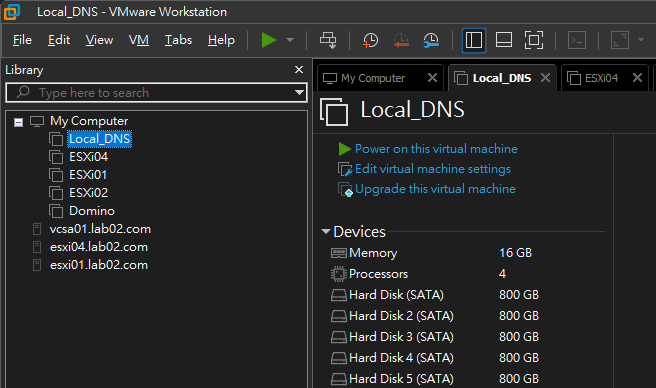Open the library search dropdown arrow

coord(299,93)
